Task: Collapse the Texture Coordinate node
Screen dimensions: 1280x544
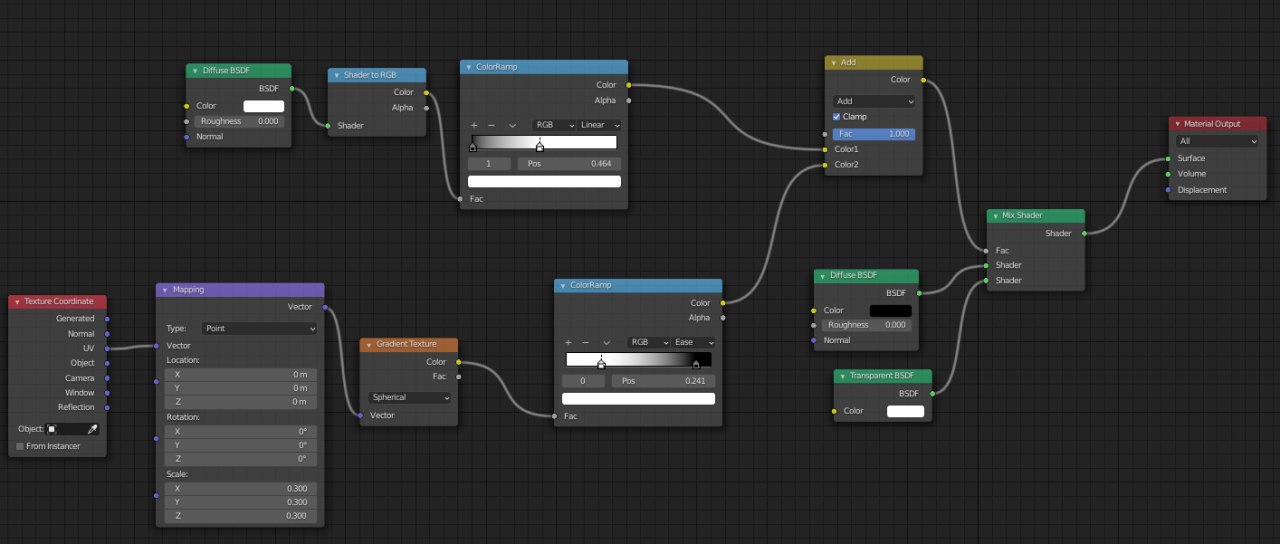Action: point(17,302)
